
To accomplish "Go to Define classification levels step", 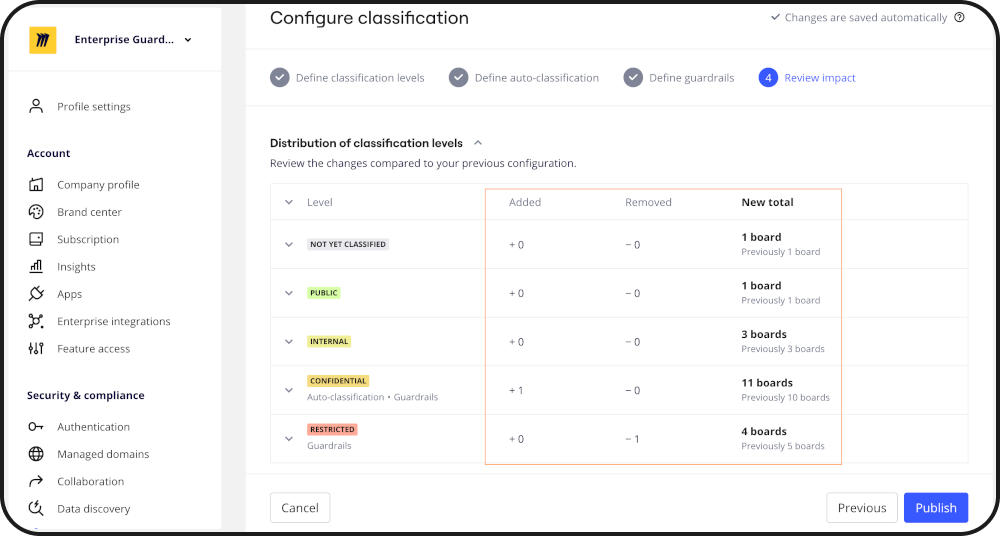I will tap(348, 78).
